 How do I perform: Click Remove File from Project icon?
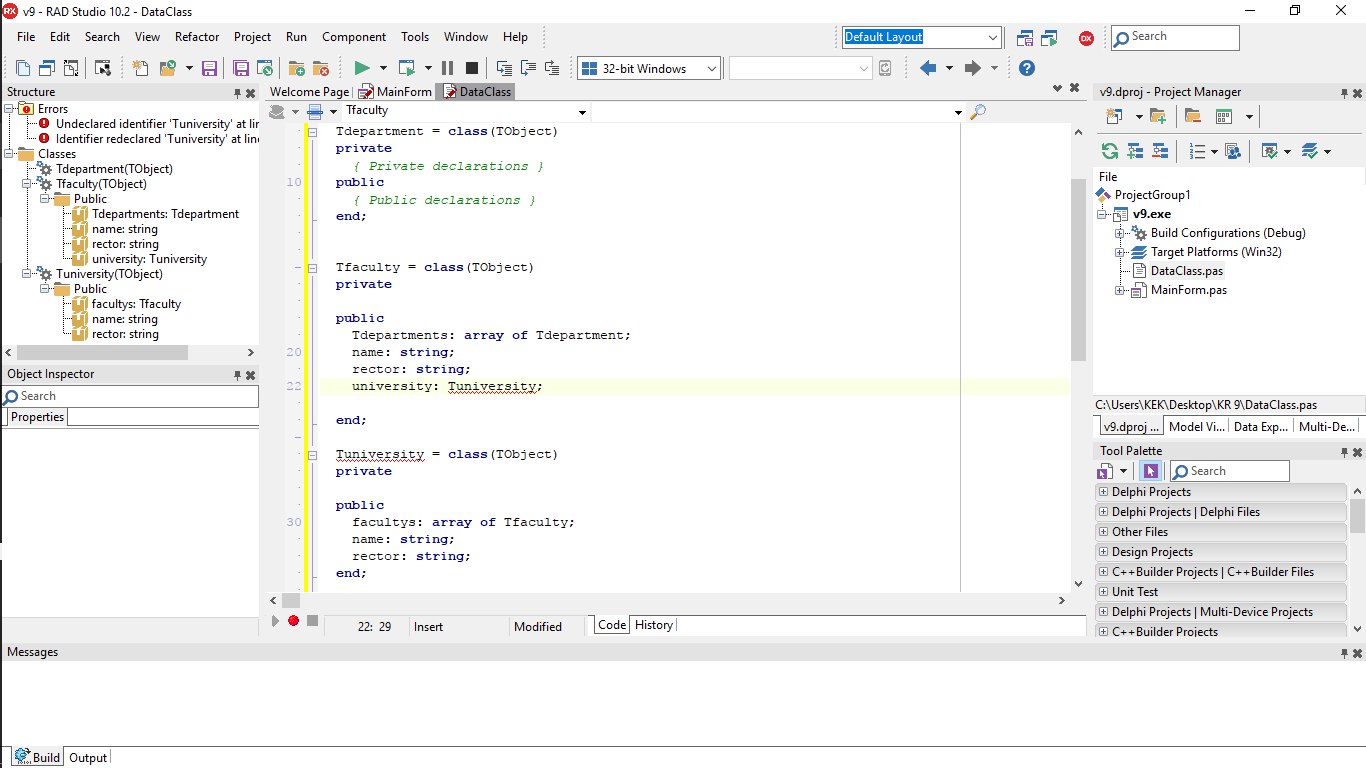click(321, 68)
